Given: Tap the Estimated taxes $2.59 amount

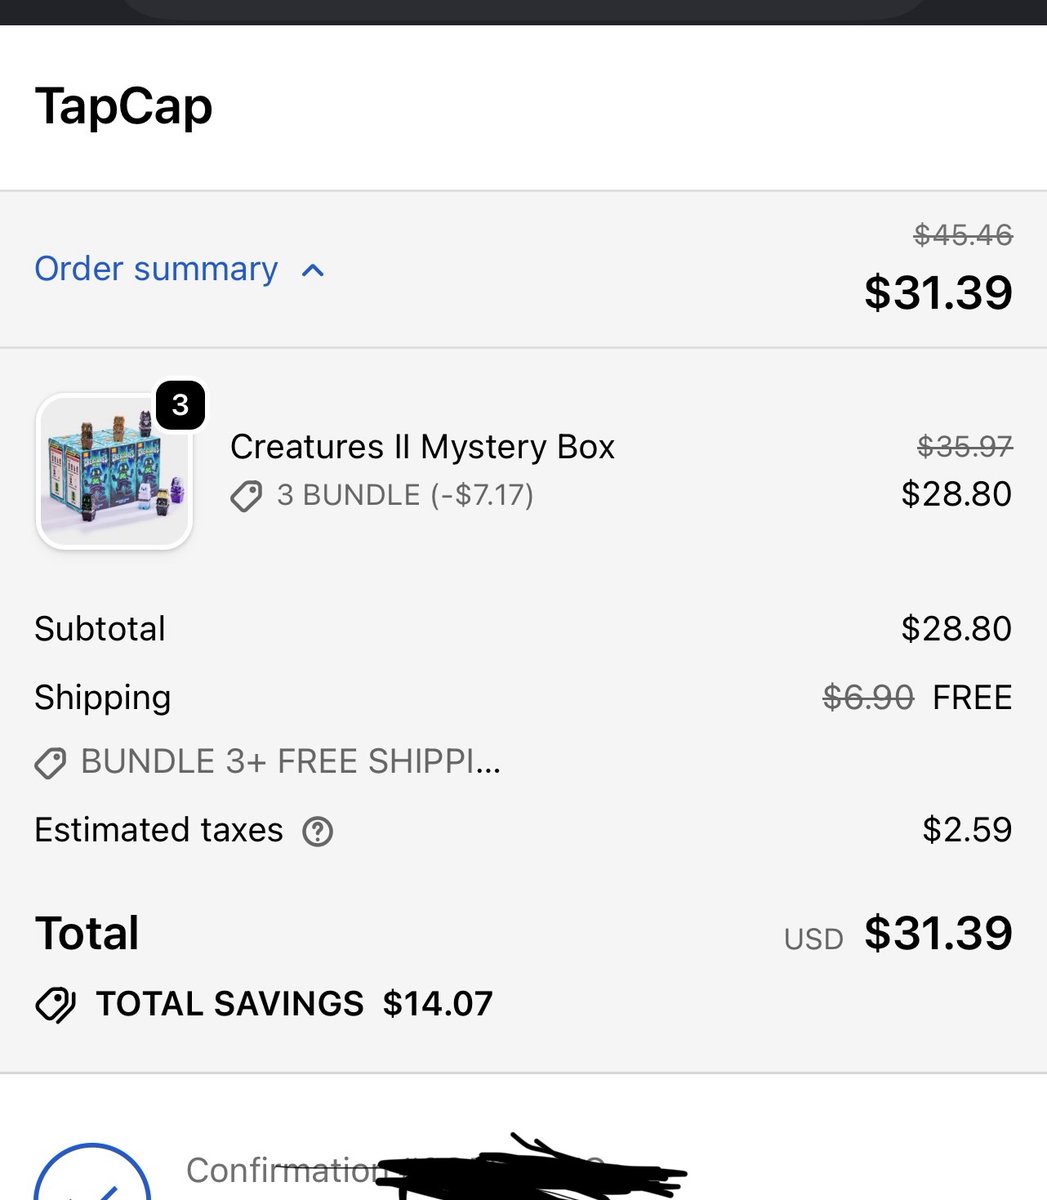Looking at the screenshot, I should [967, 830].
